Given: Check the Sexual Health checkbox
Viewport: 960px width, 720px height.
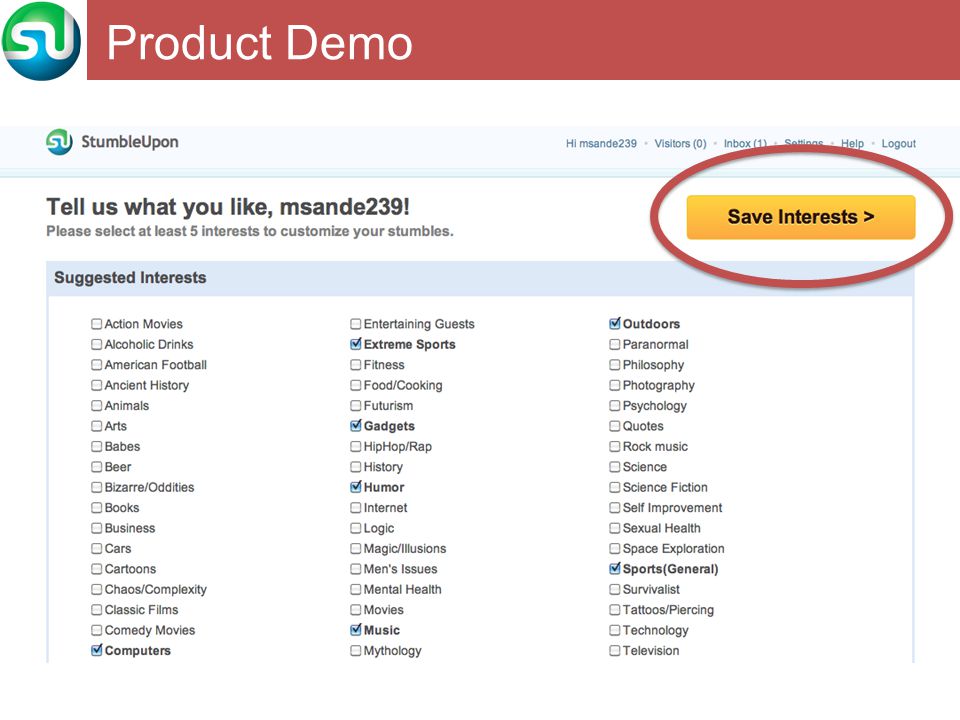Looking at the screenshot, I should click(x=615, y=528).
